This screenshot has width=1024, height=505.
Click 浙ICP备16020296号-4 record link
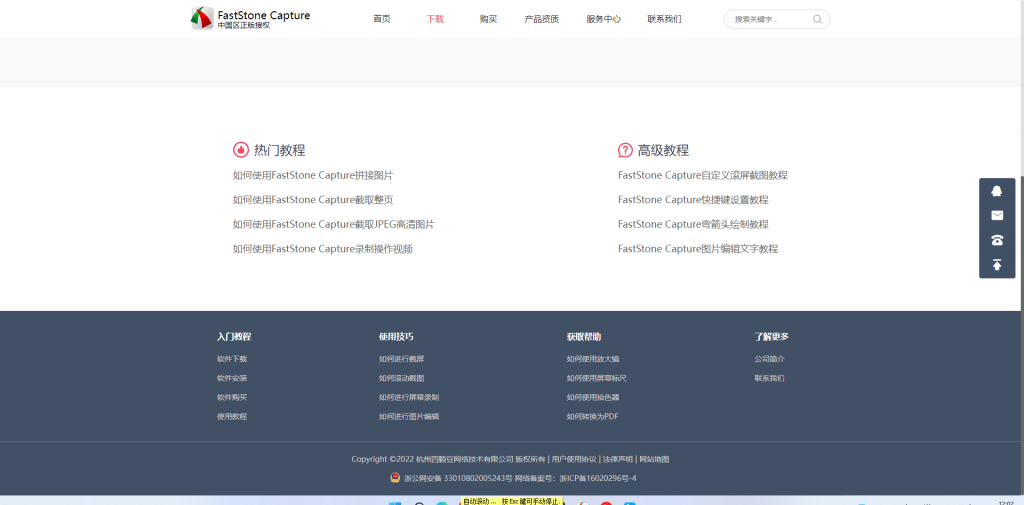point(598,478)
